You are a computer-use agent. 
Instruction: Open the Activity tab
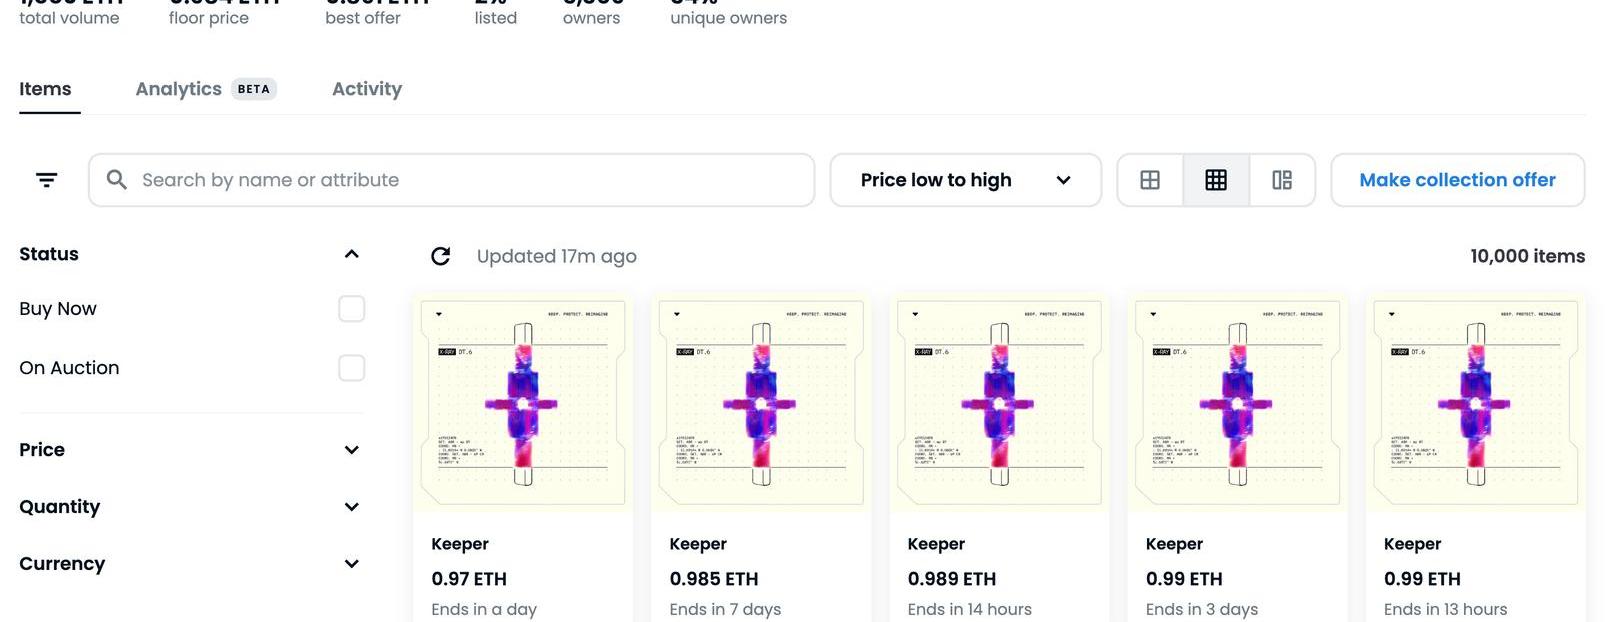(367, 89)
